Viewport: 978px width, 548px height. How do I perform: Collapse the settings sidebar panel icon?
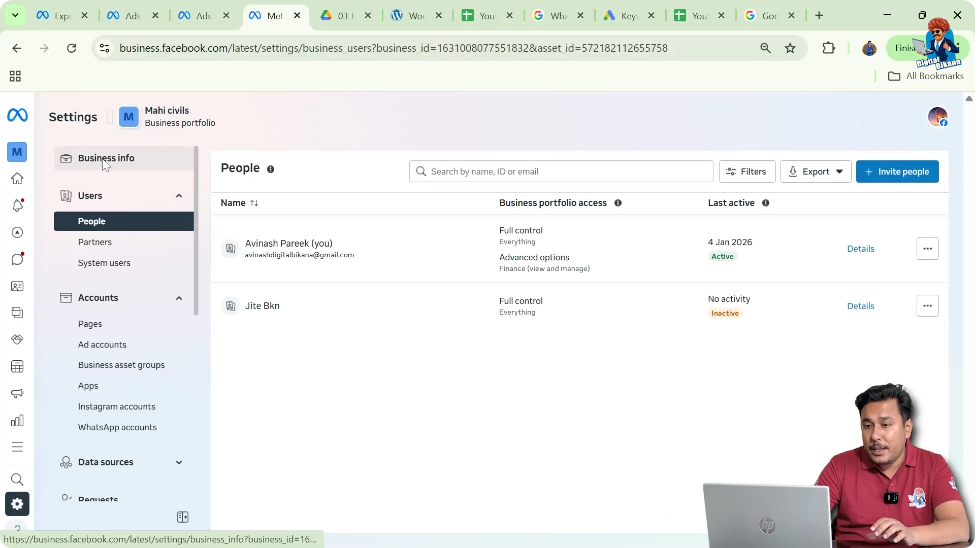point(183,517)
